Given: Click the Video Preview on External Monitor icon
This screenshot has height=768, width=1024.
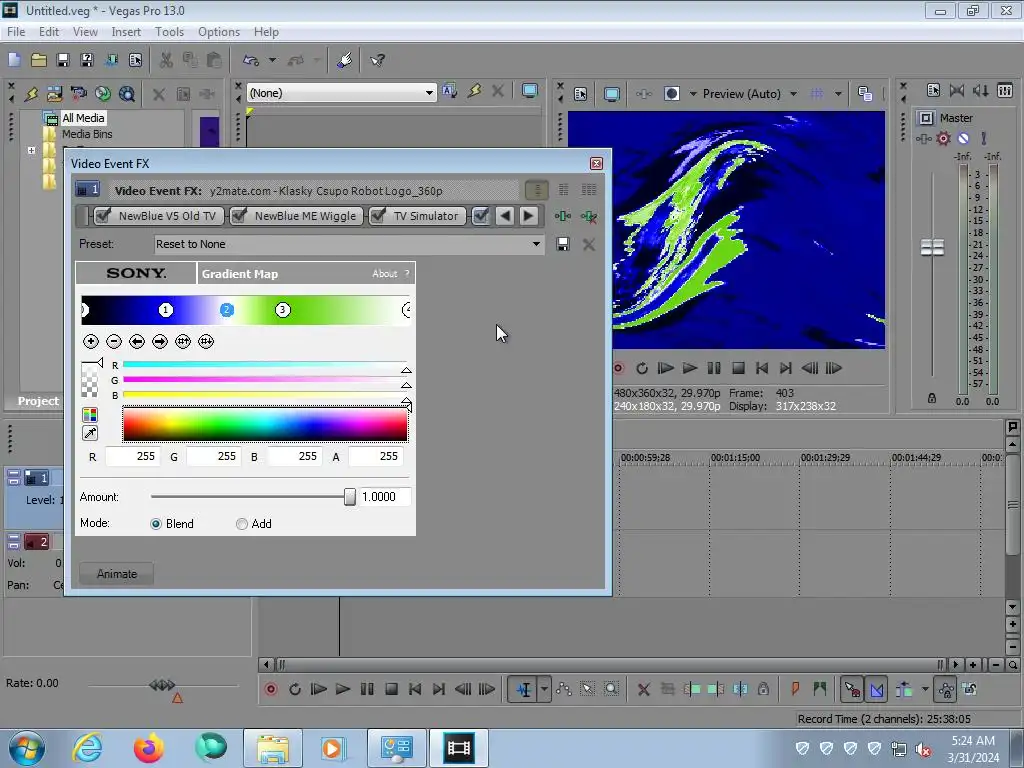Looking at the screenshot, I should [612, 93].
